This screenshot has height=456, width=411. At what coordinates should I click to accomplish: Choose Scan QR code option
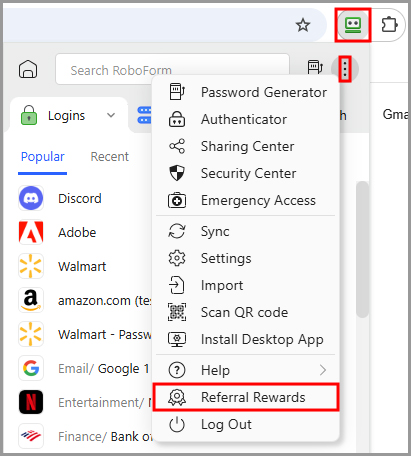246,312
